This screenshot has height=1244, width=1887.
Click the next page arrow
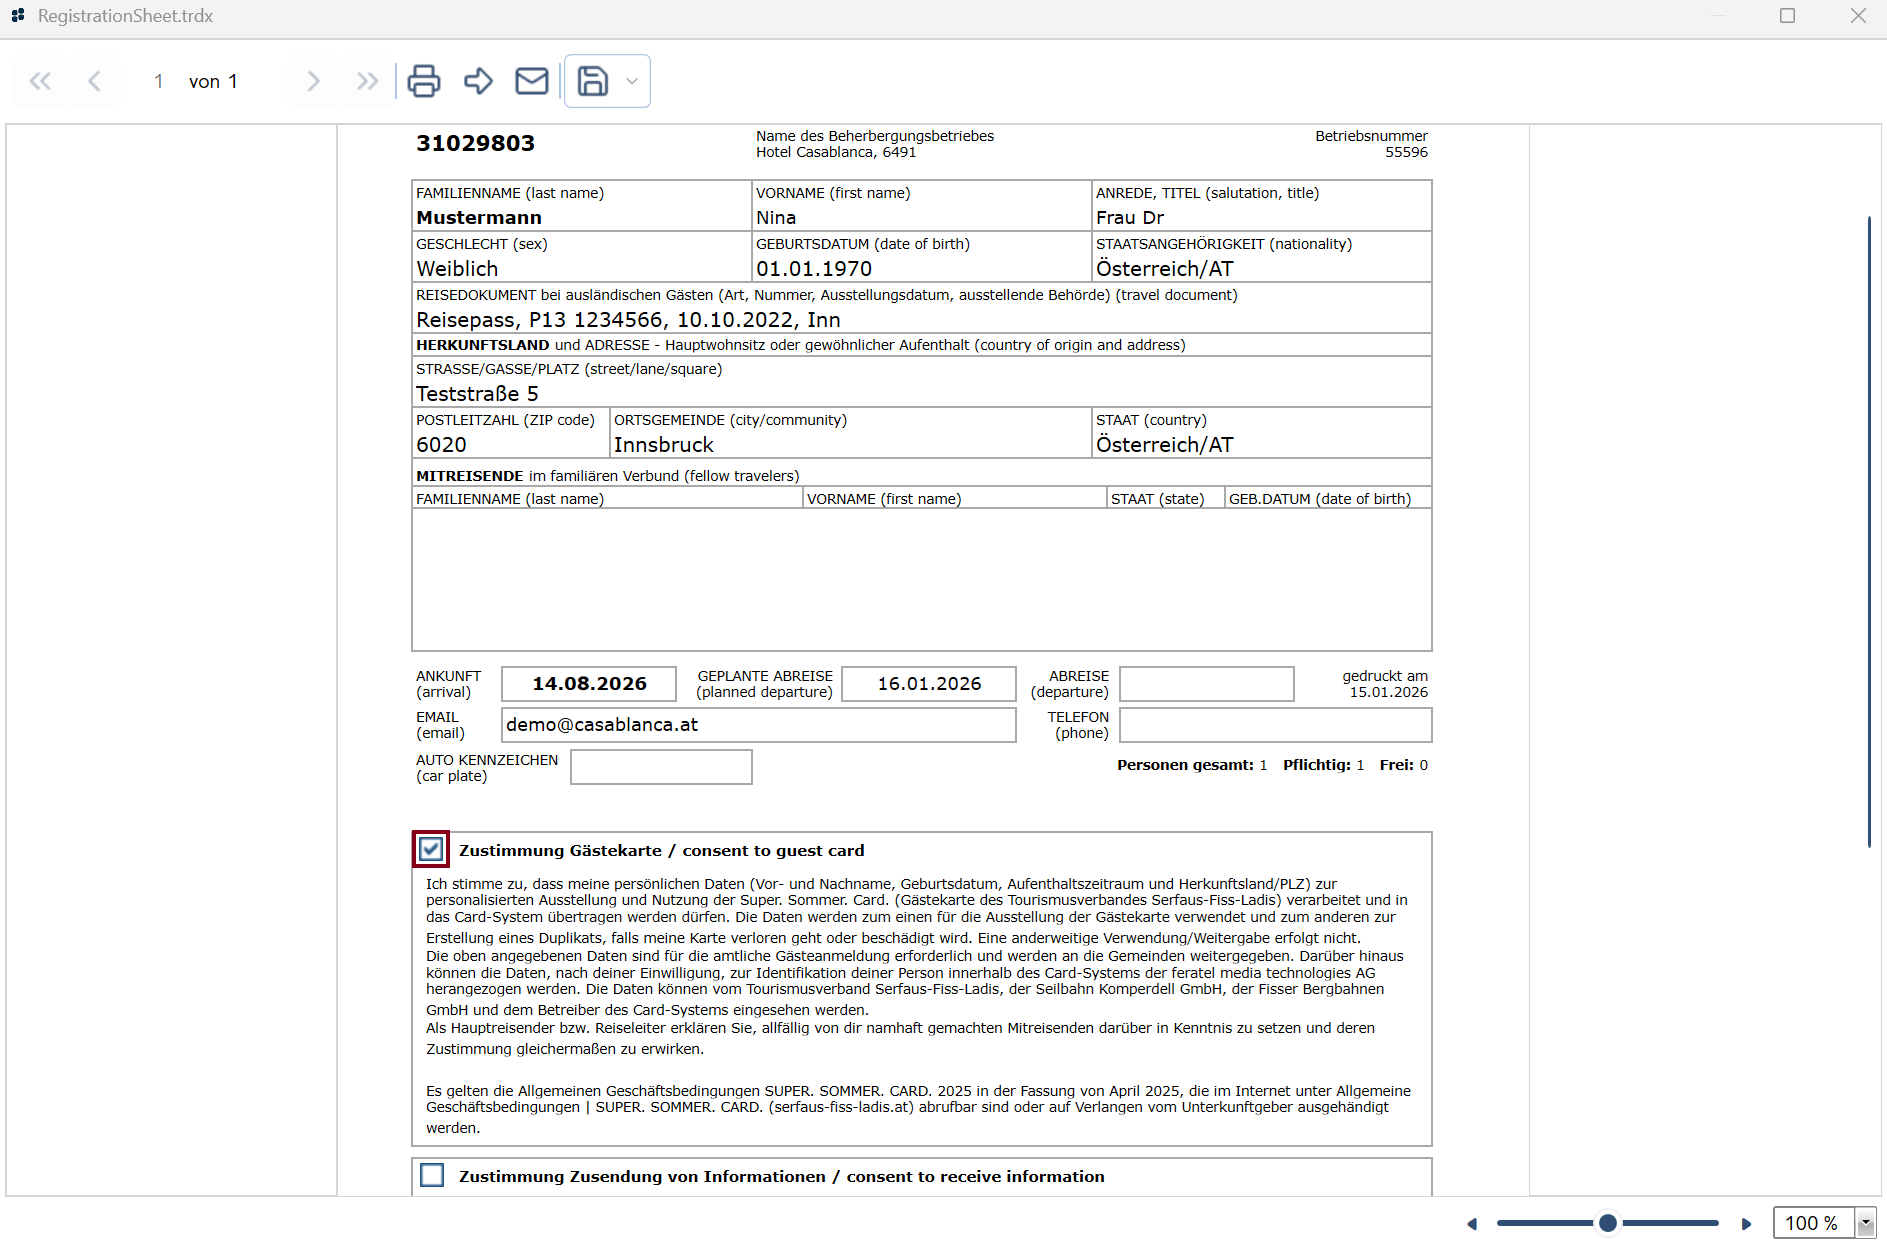[313, 82]
